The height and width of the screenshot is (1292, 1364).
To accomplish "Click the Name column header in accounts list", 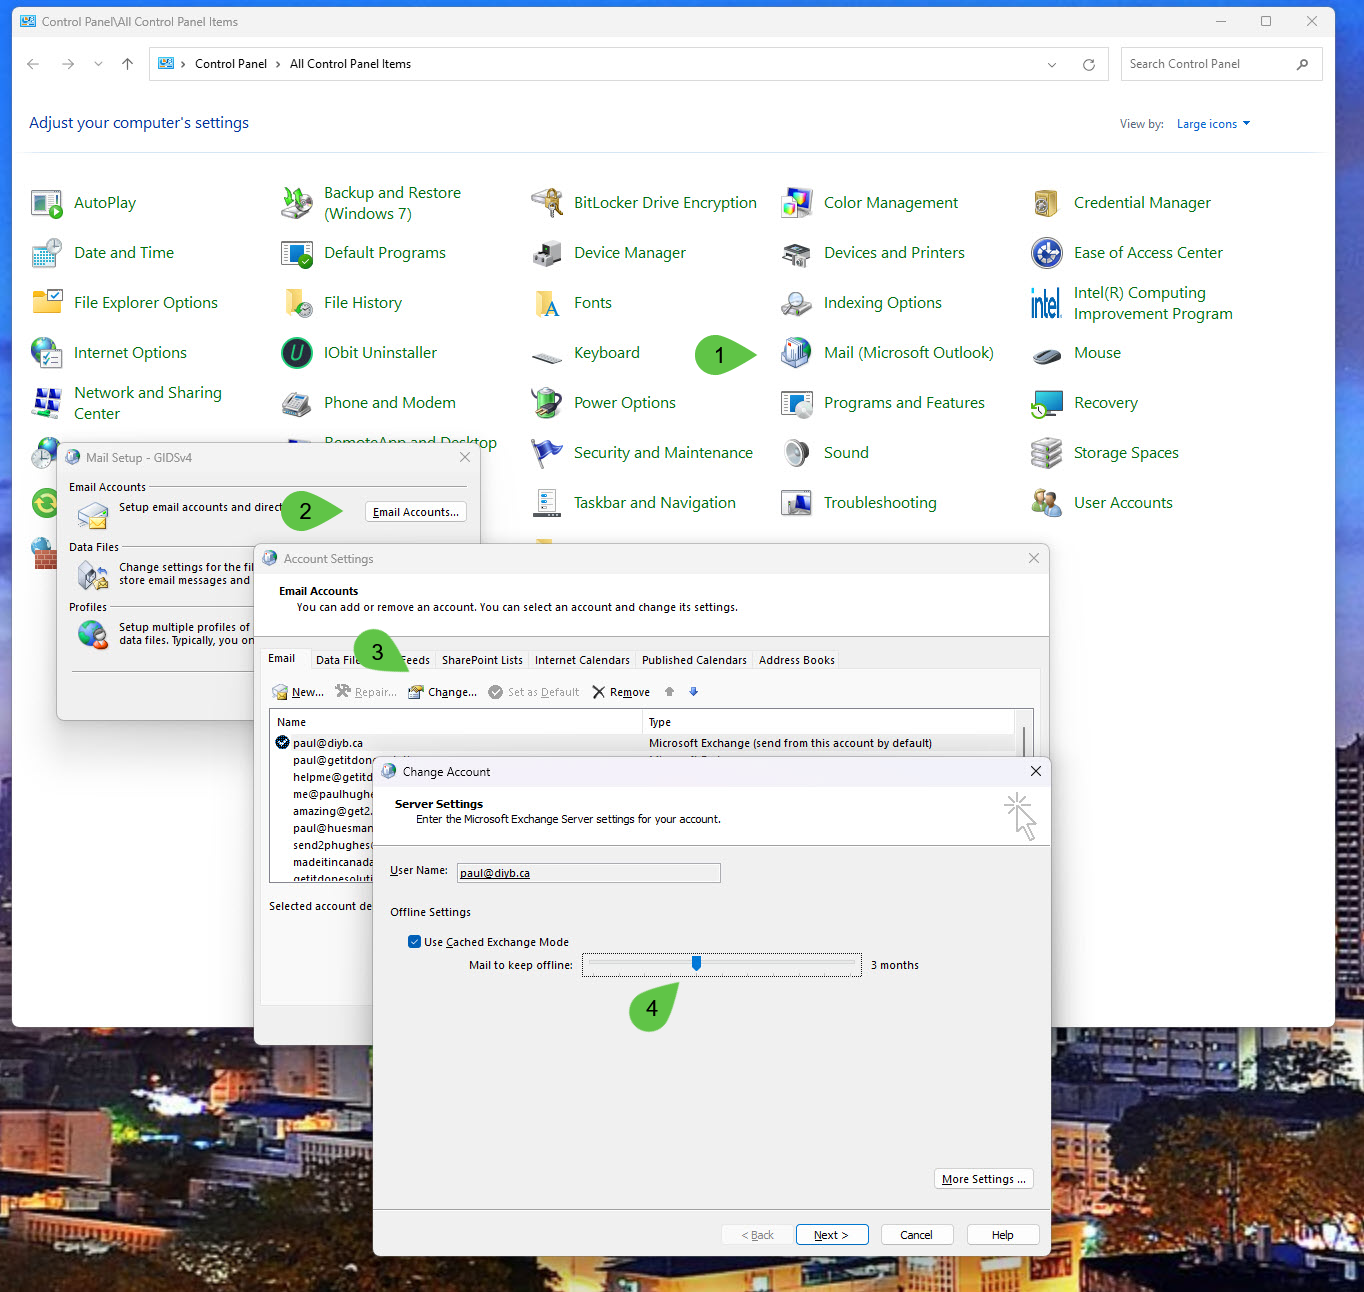I will (456, 722).
